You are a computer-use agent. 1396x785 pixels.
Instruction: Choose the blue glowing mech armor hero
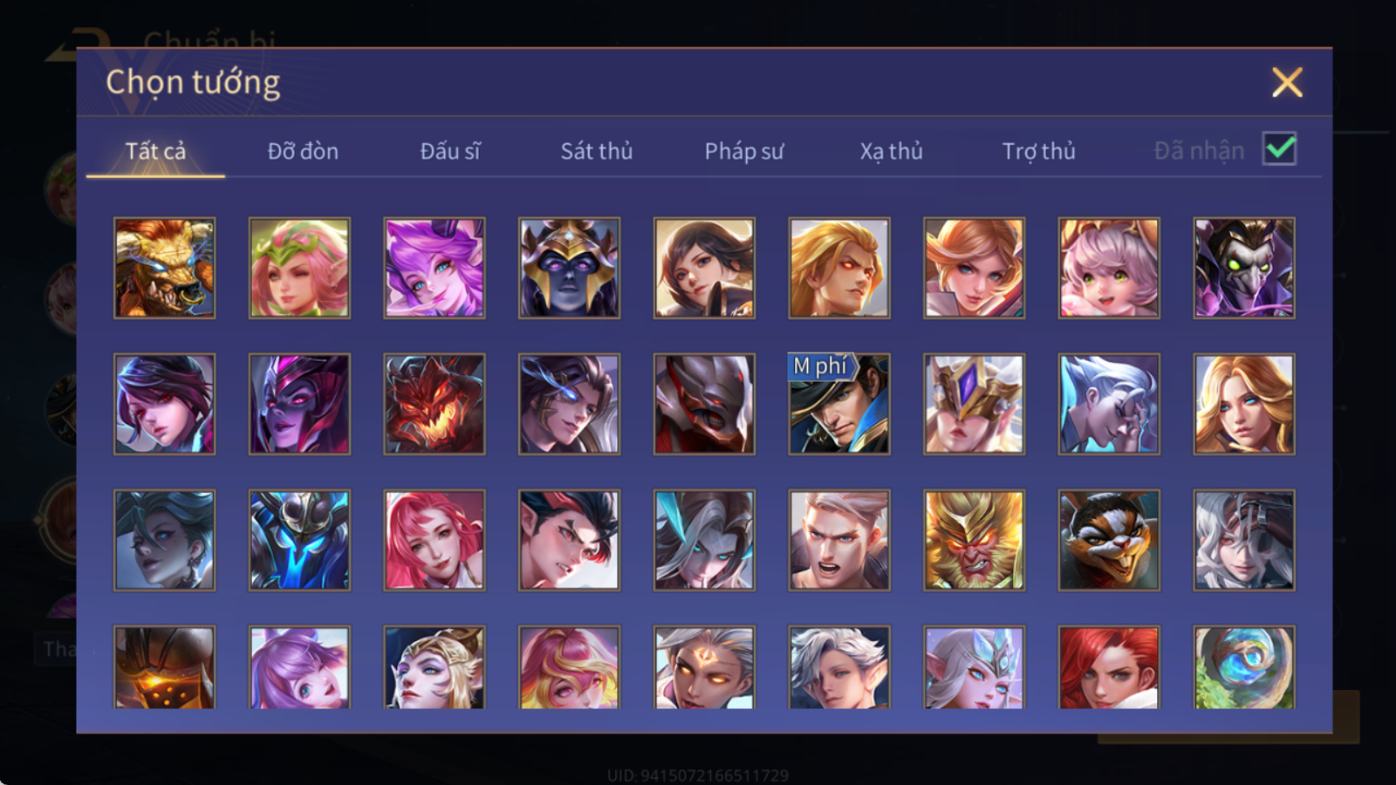click(x=299, y=540)
